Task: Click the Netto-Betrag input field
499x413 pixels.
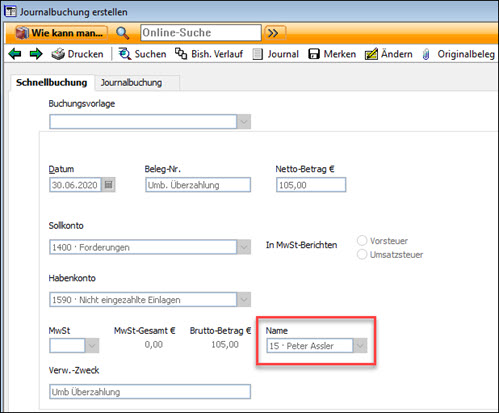Action: coord(311,185)
